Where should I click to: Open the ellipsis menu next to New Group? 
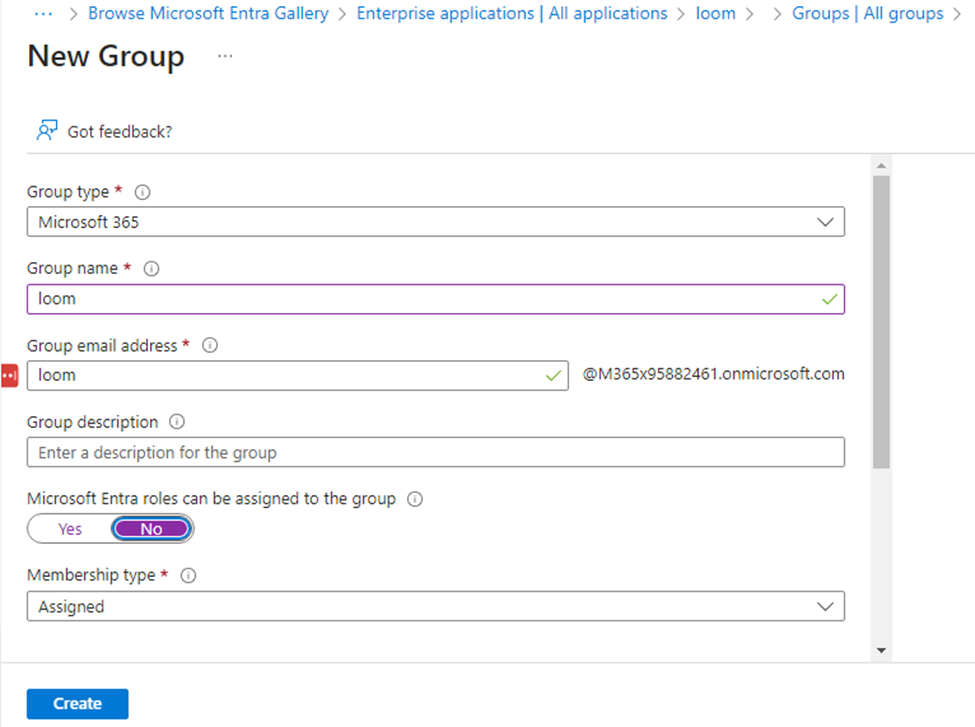pyautogui.click(x=225, y=57)
